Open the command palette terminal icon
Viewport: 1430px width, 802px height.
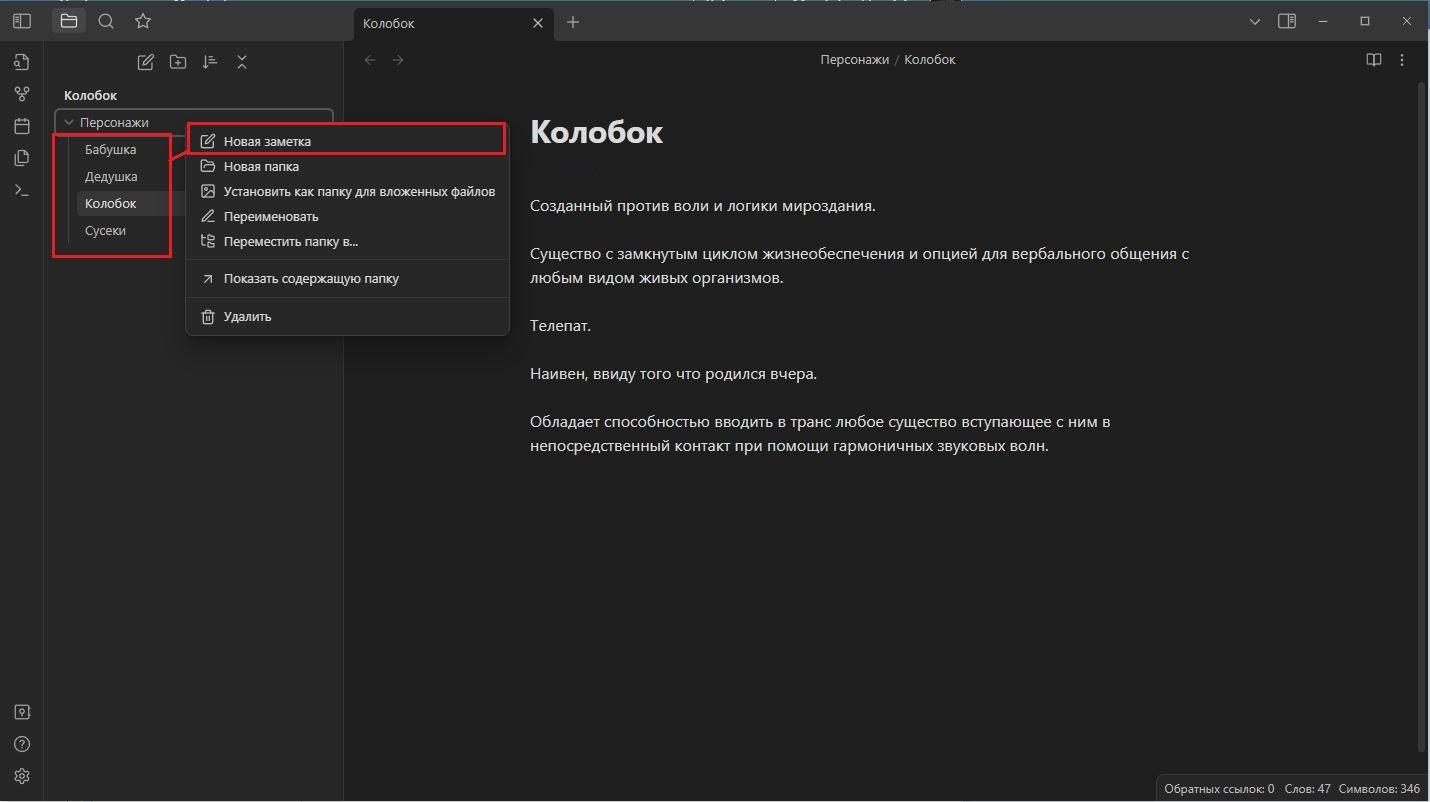tap(22, 190)
